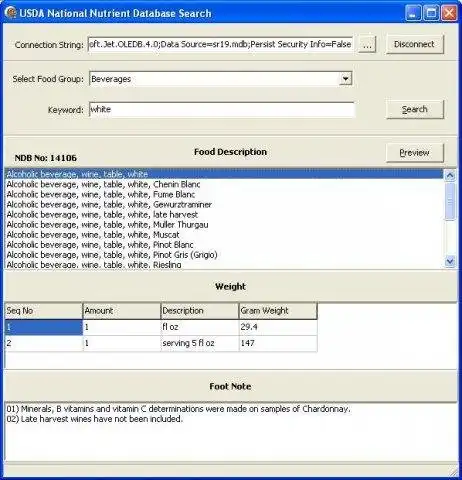Select the Pinot Blanc wine entry

point(224,244)
